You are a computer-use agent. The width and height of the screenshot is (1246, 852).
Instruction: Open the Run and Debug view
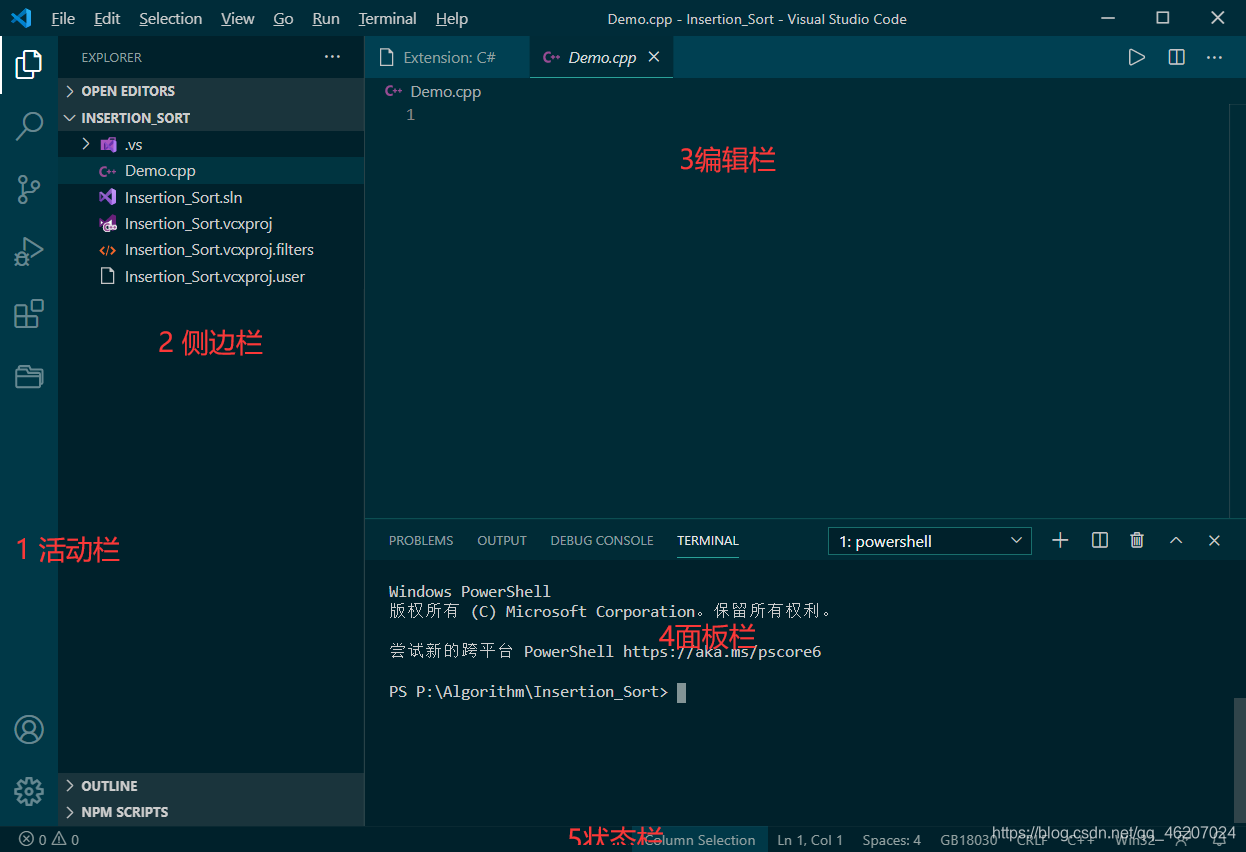point(29,251)
